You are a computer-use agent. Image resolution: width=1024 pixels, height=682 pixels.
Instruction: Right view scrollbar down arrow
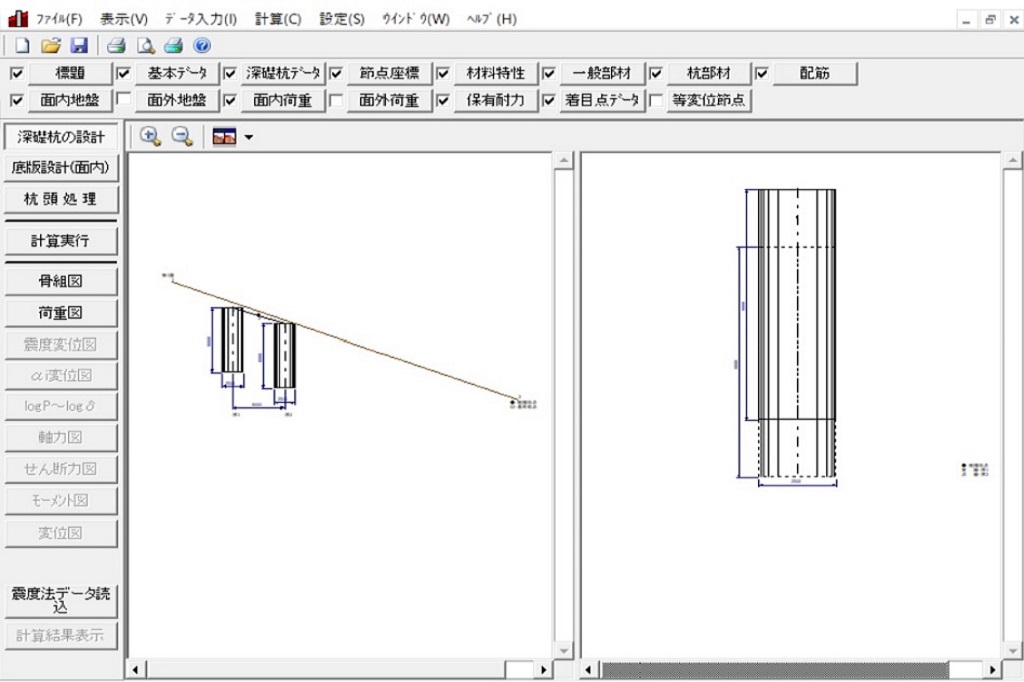1012,651
